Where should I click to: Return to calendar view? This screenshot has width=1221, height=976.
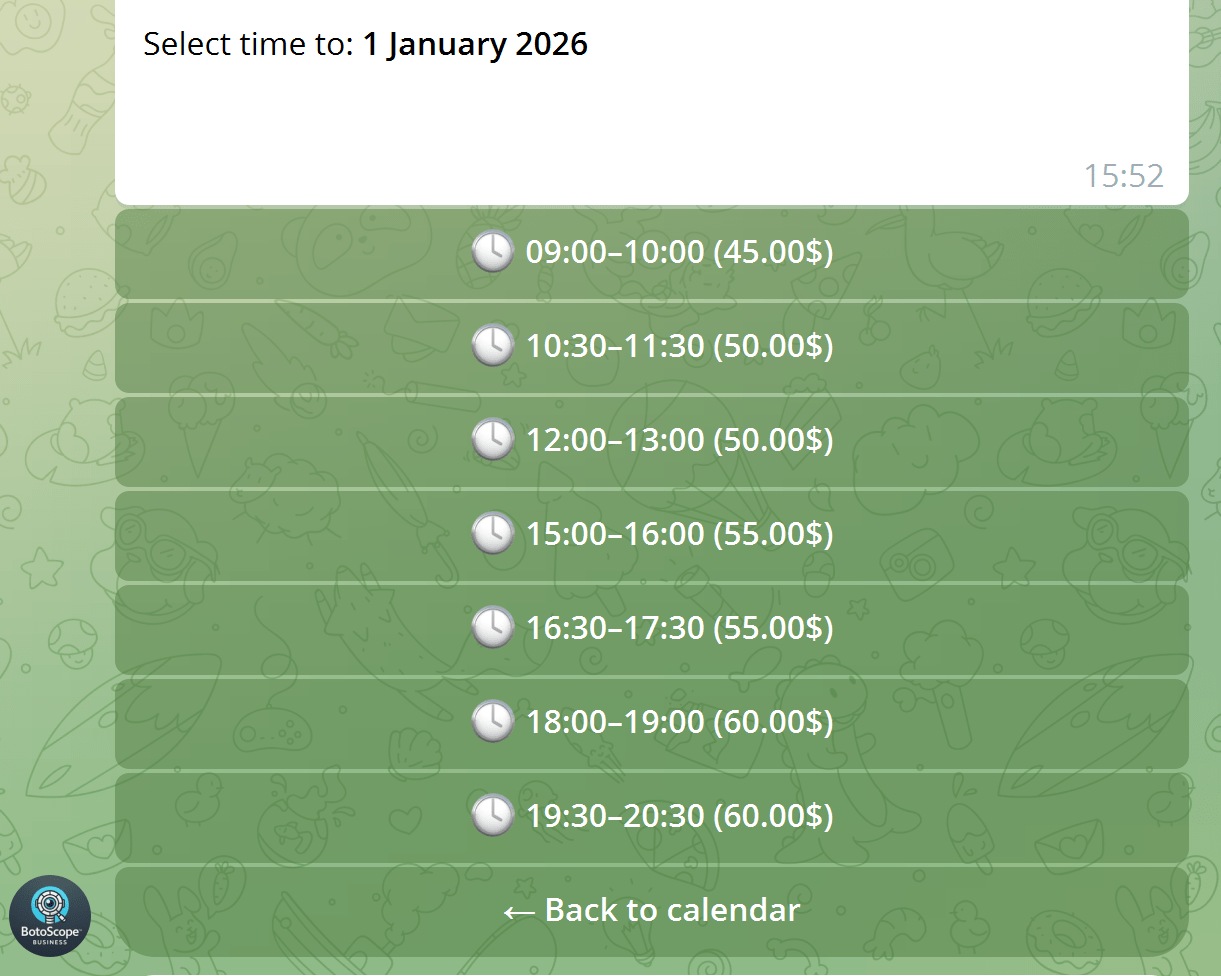tap(652, 910)
